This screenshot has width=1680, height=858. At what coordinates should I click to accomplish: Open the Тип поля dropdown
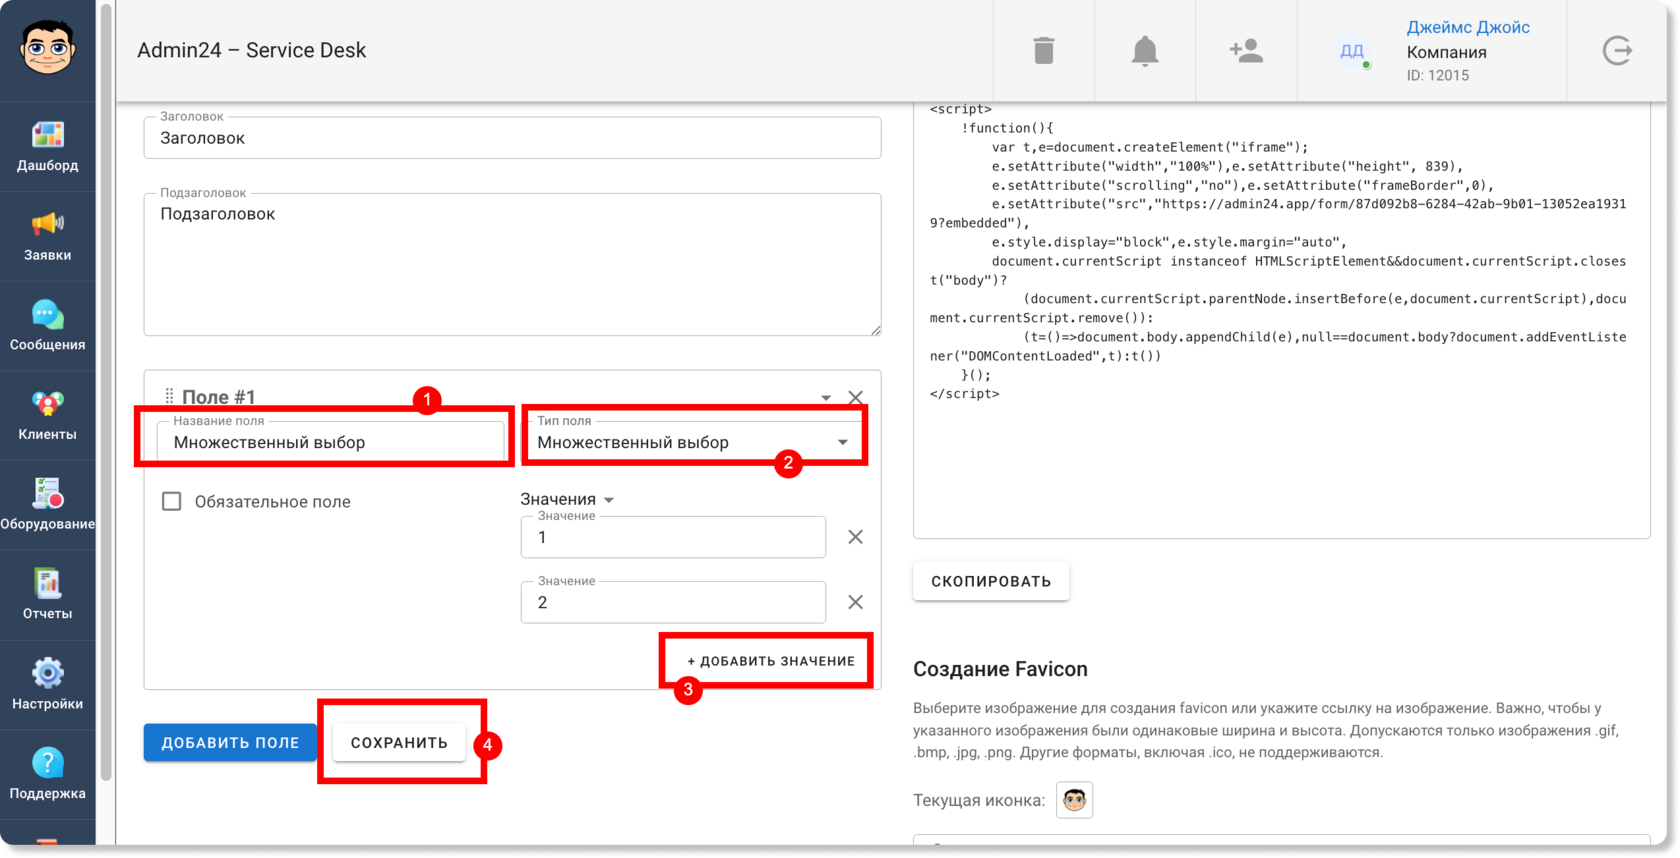click(694, 442)
